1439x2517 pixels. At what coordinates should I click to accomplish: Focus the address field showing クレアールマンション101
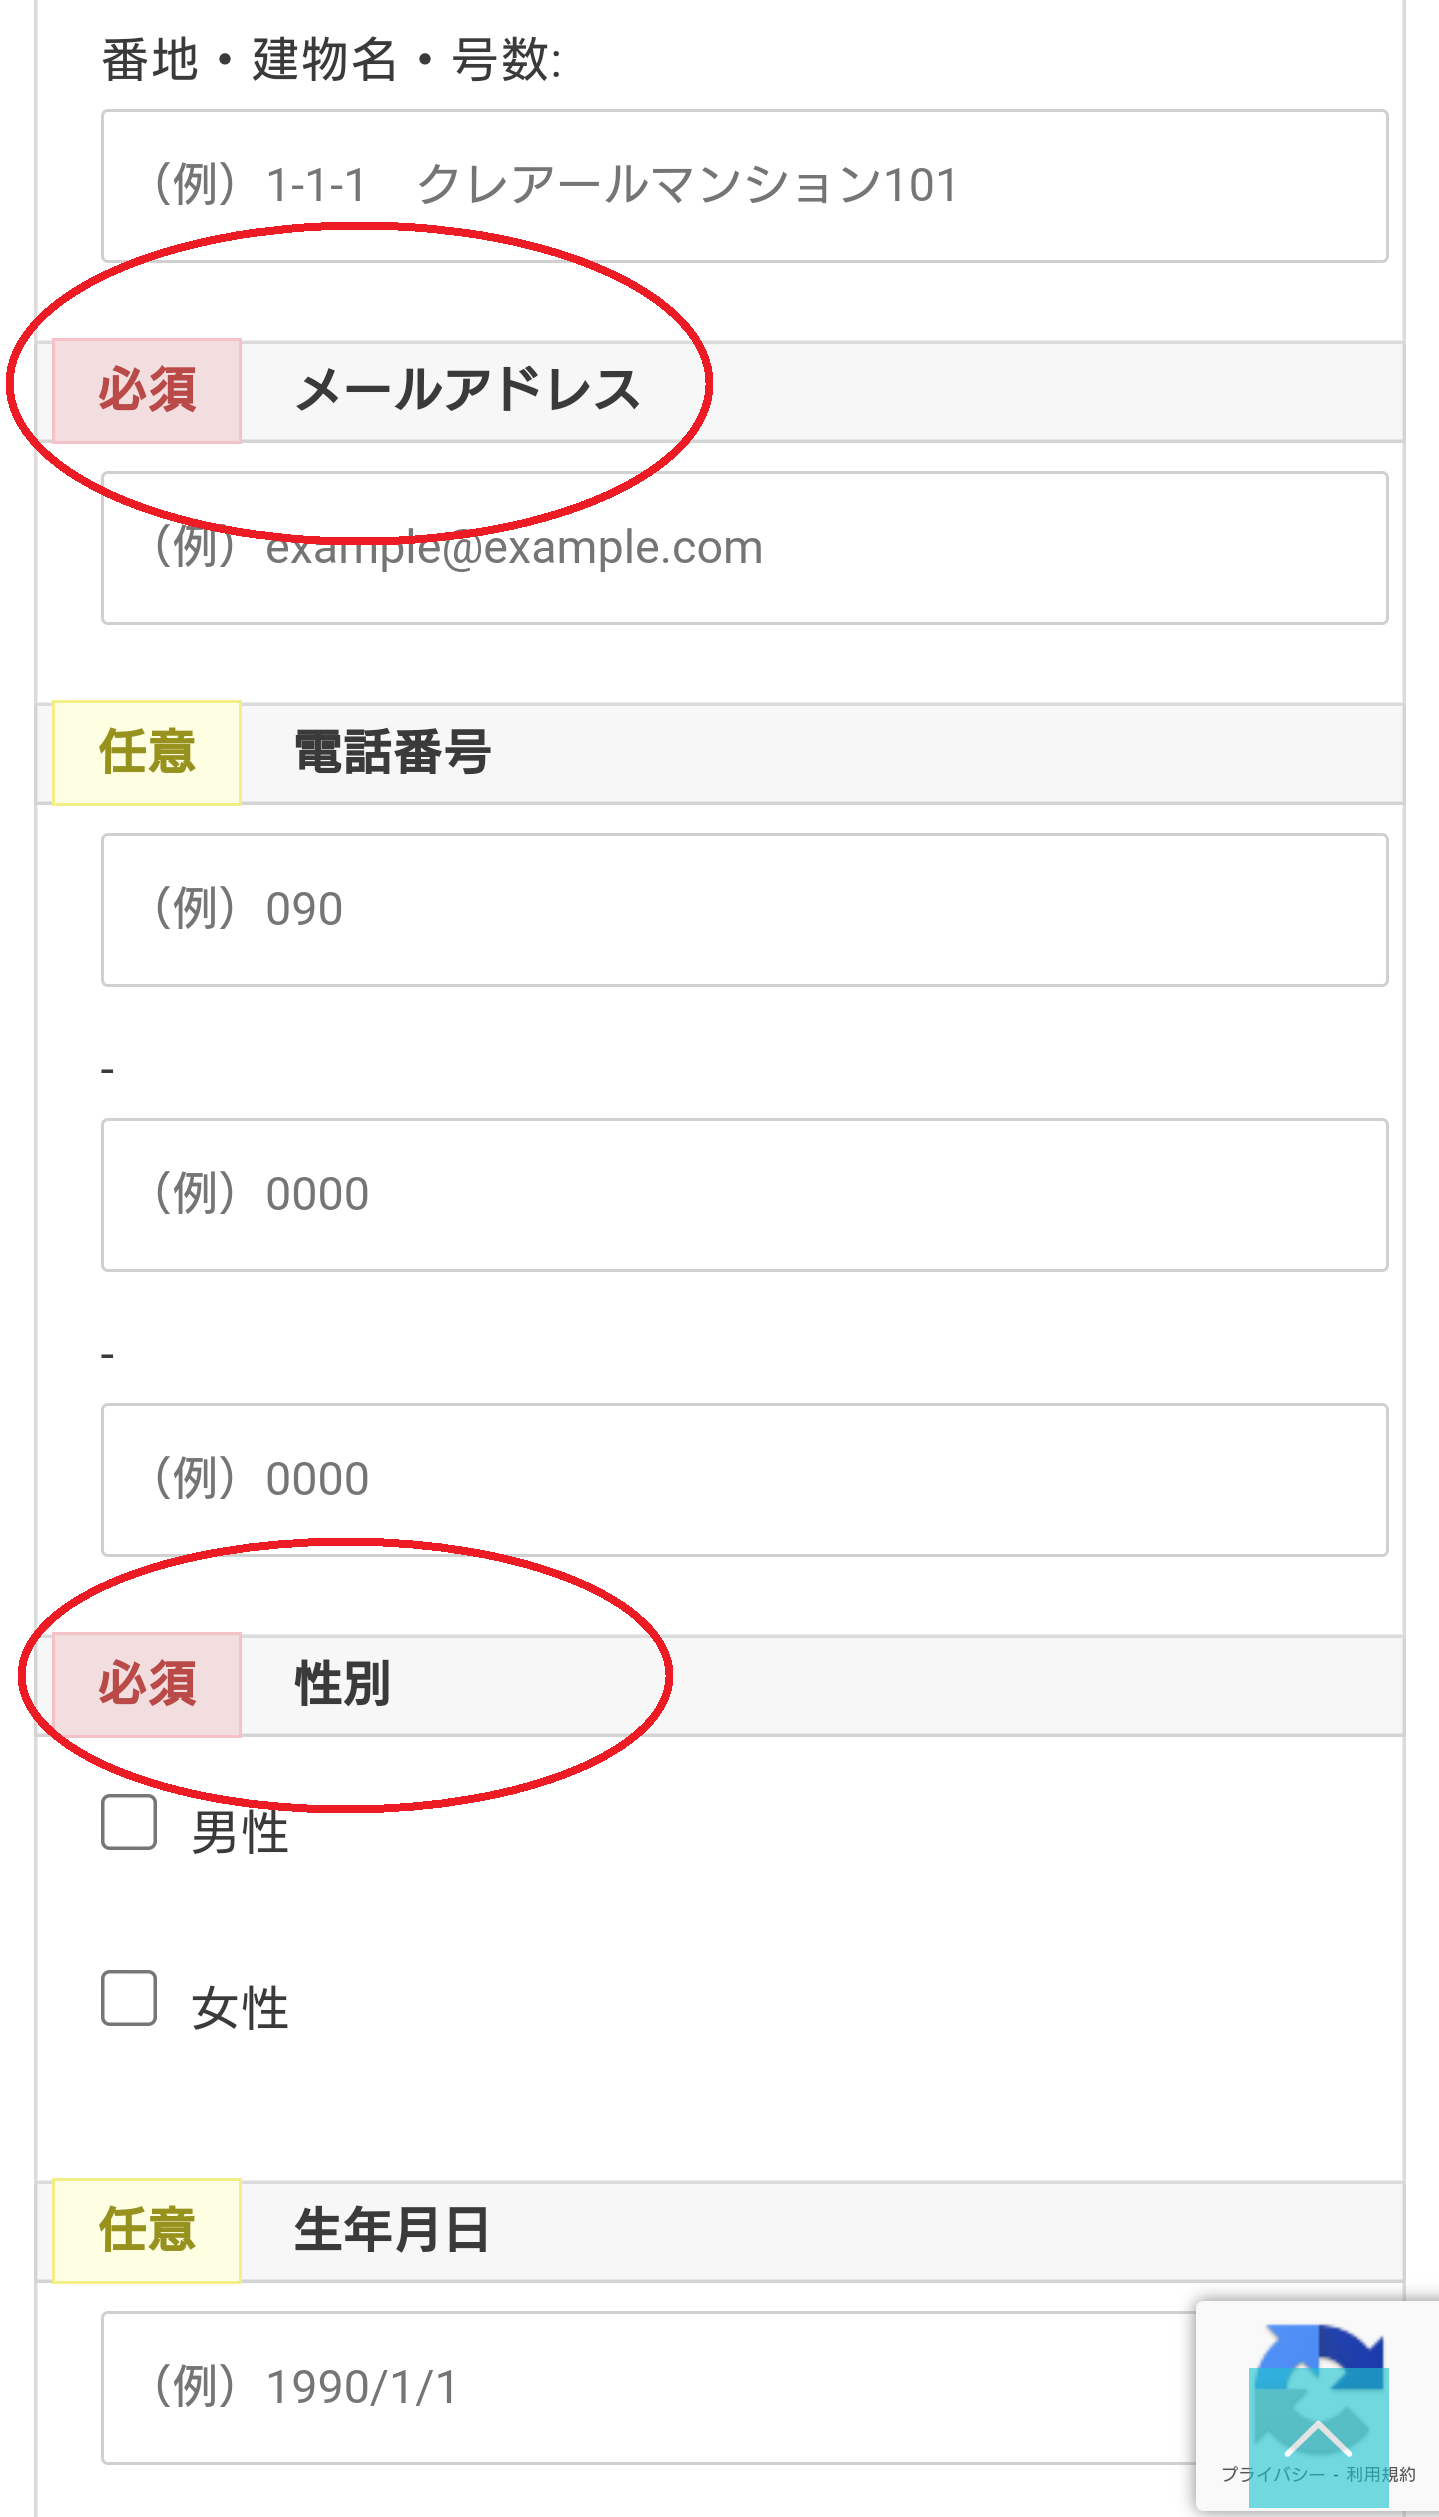coord(744,186)
